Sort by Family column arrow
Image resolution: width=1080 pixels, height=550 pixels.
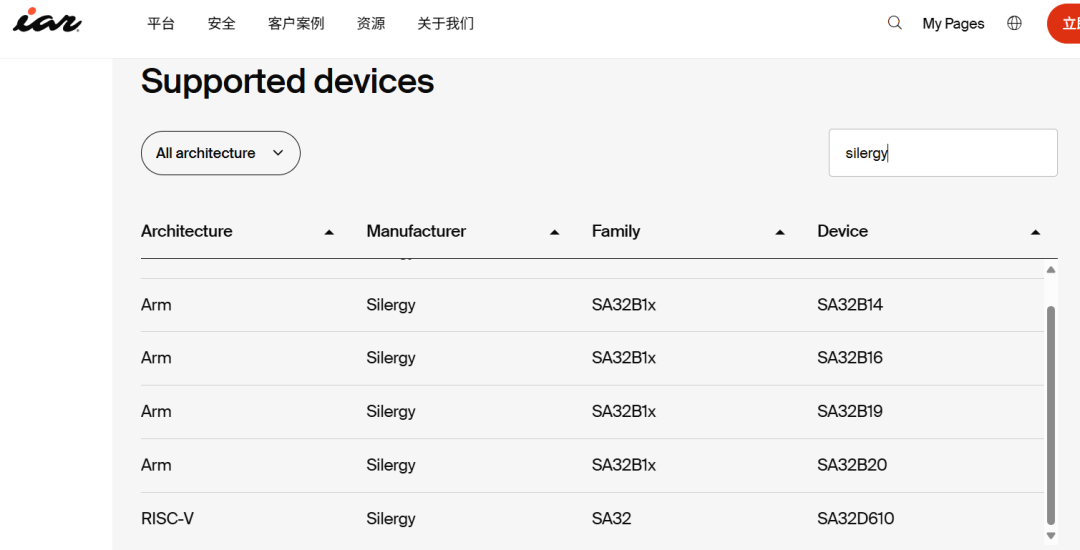point(780,232)
